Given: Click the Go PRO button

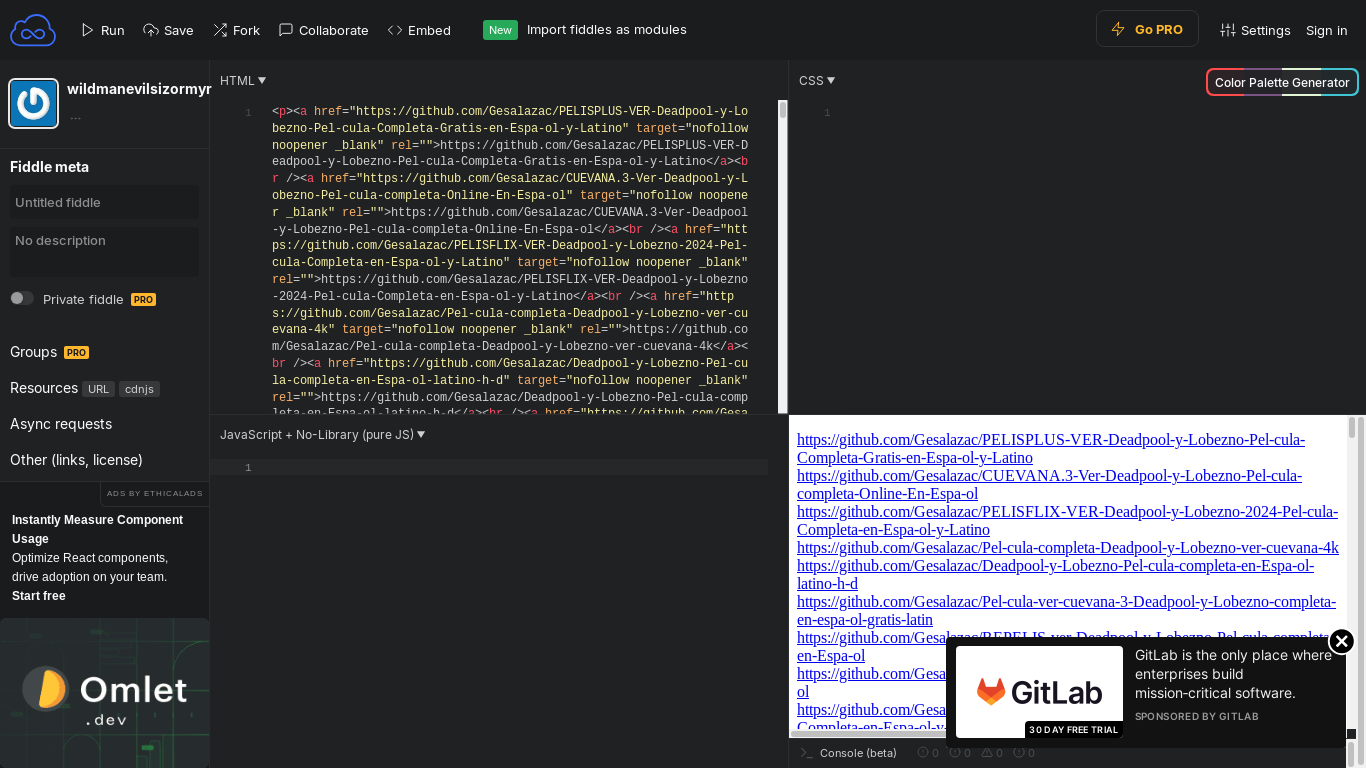Looking at the screenshot, I should click(1147, 29).
